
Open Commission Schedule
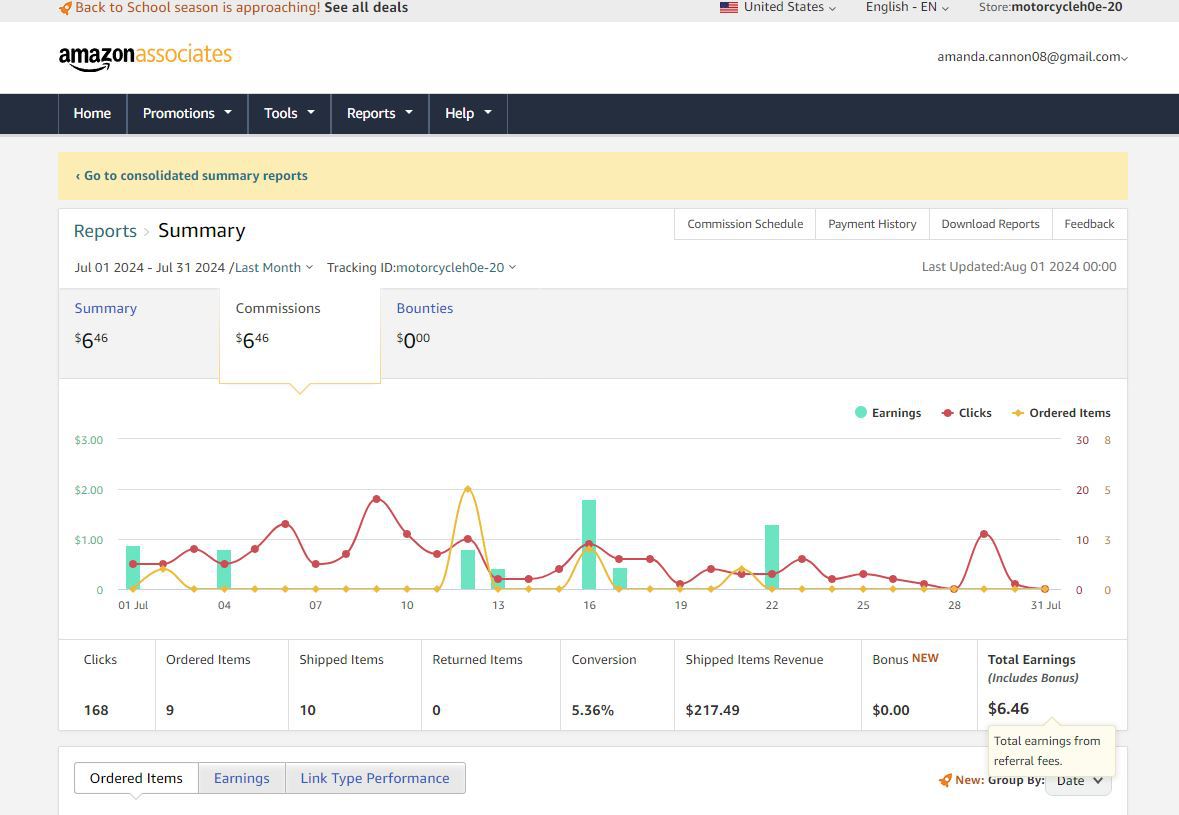pos(745,224)
